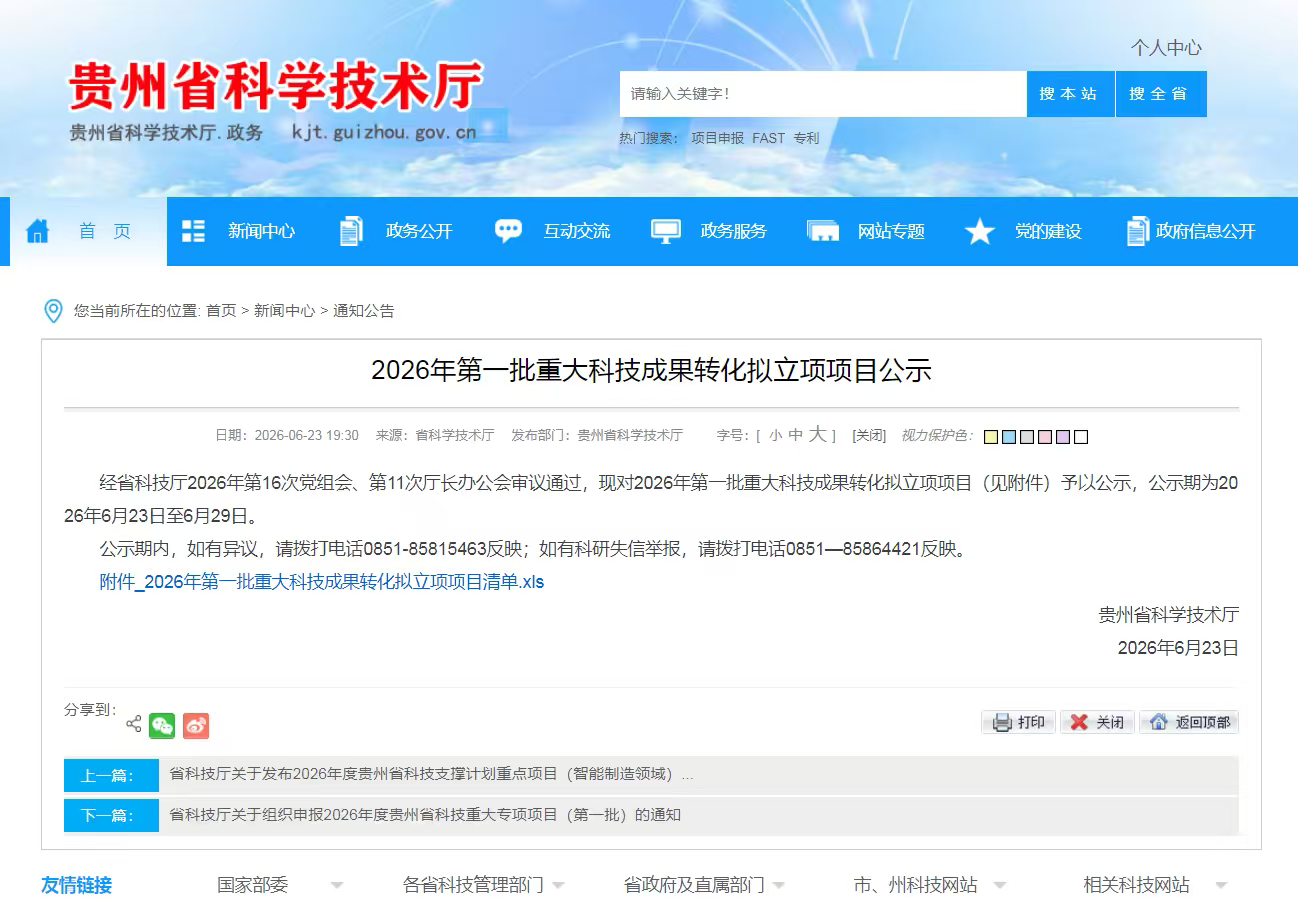Click 搜全省 search button
Screen dimensions: 1298x901
click(x=1161, y=94)
